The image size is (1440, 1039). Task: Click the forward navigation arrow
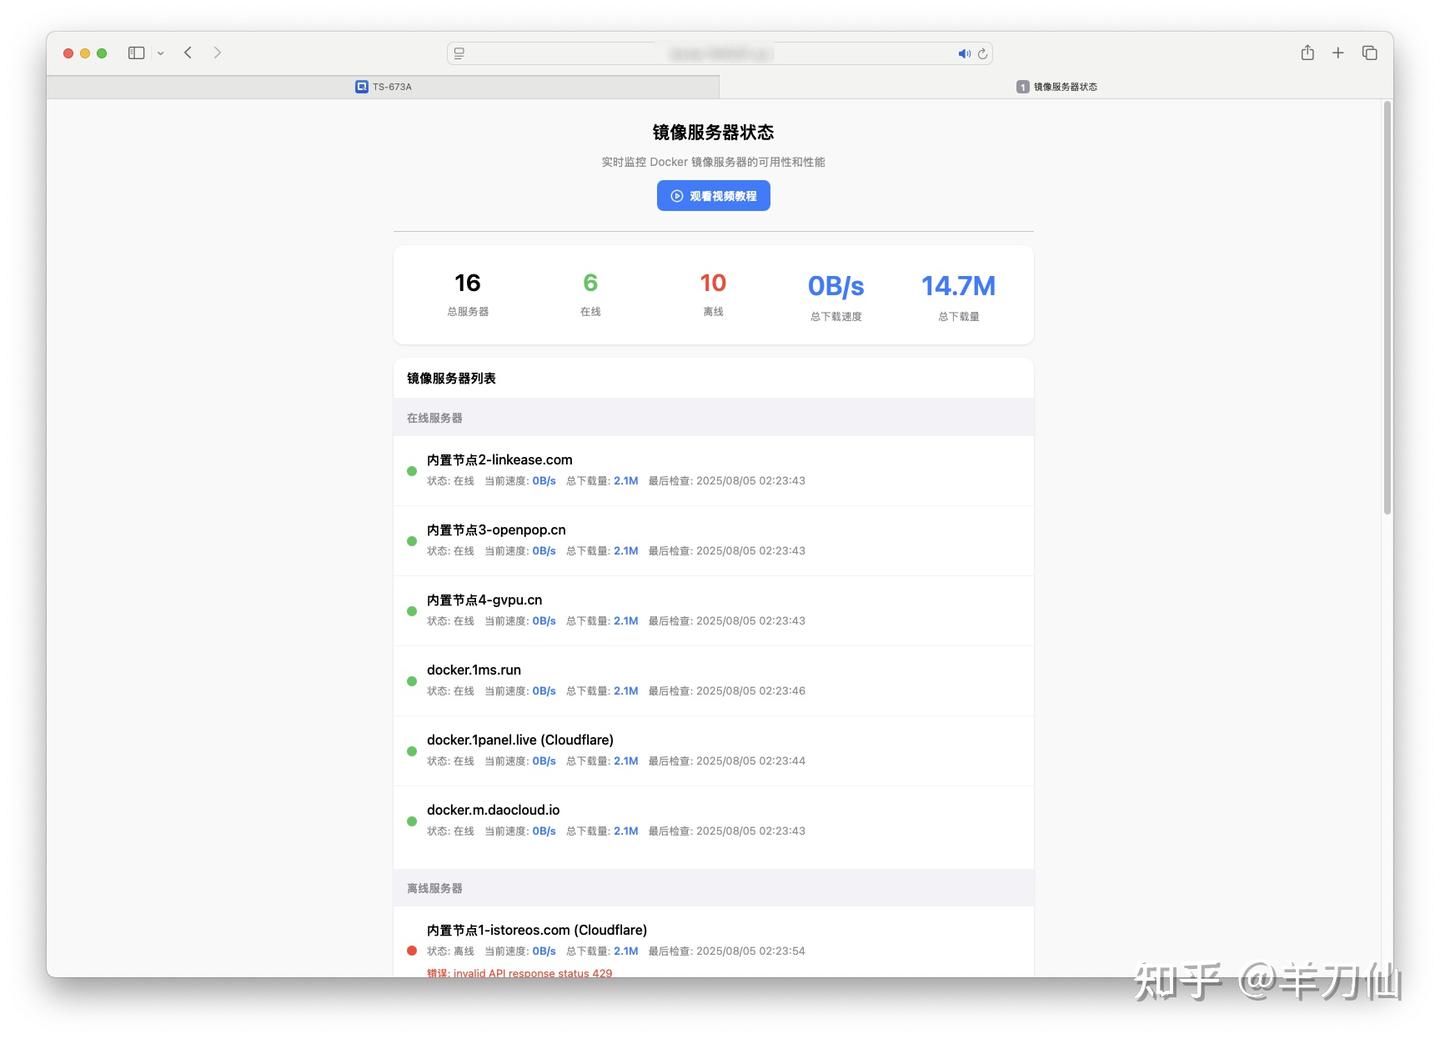pyautogui.click(x=217, y=52)
